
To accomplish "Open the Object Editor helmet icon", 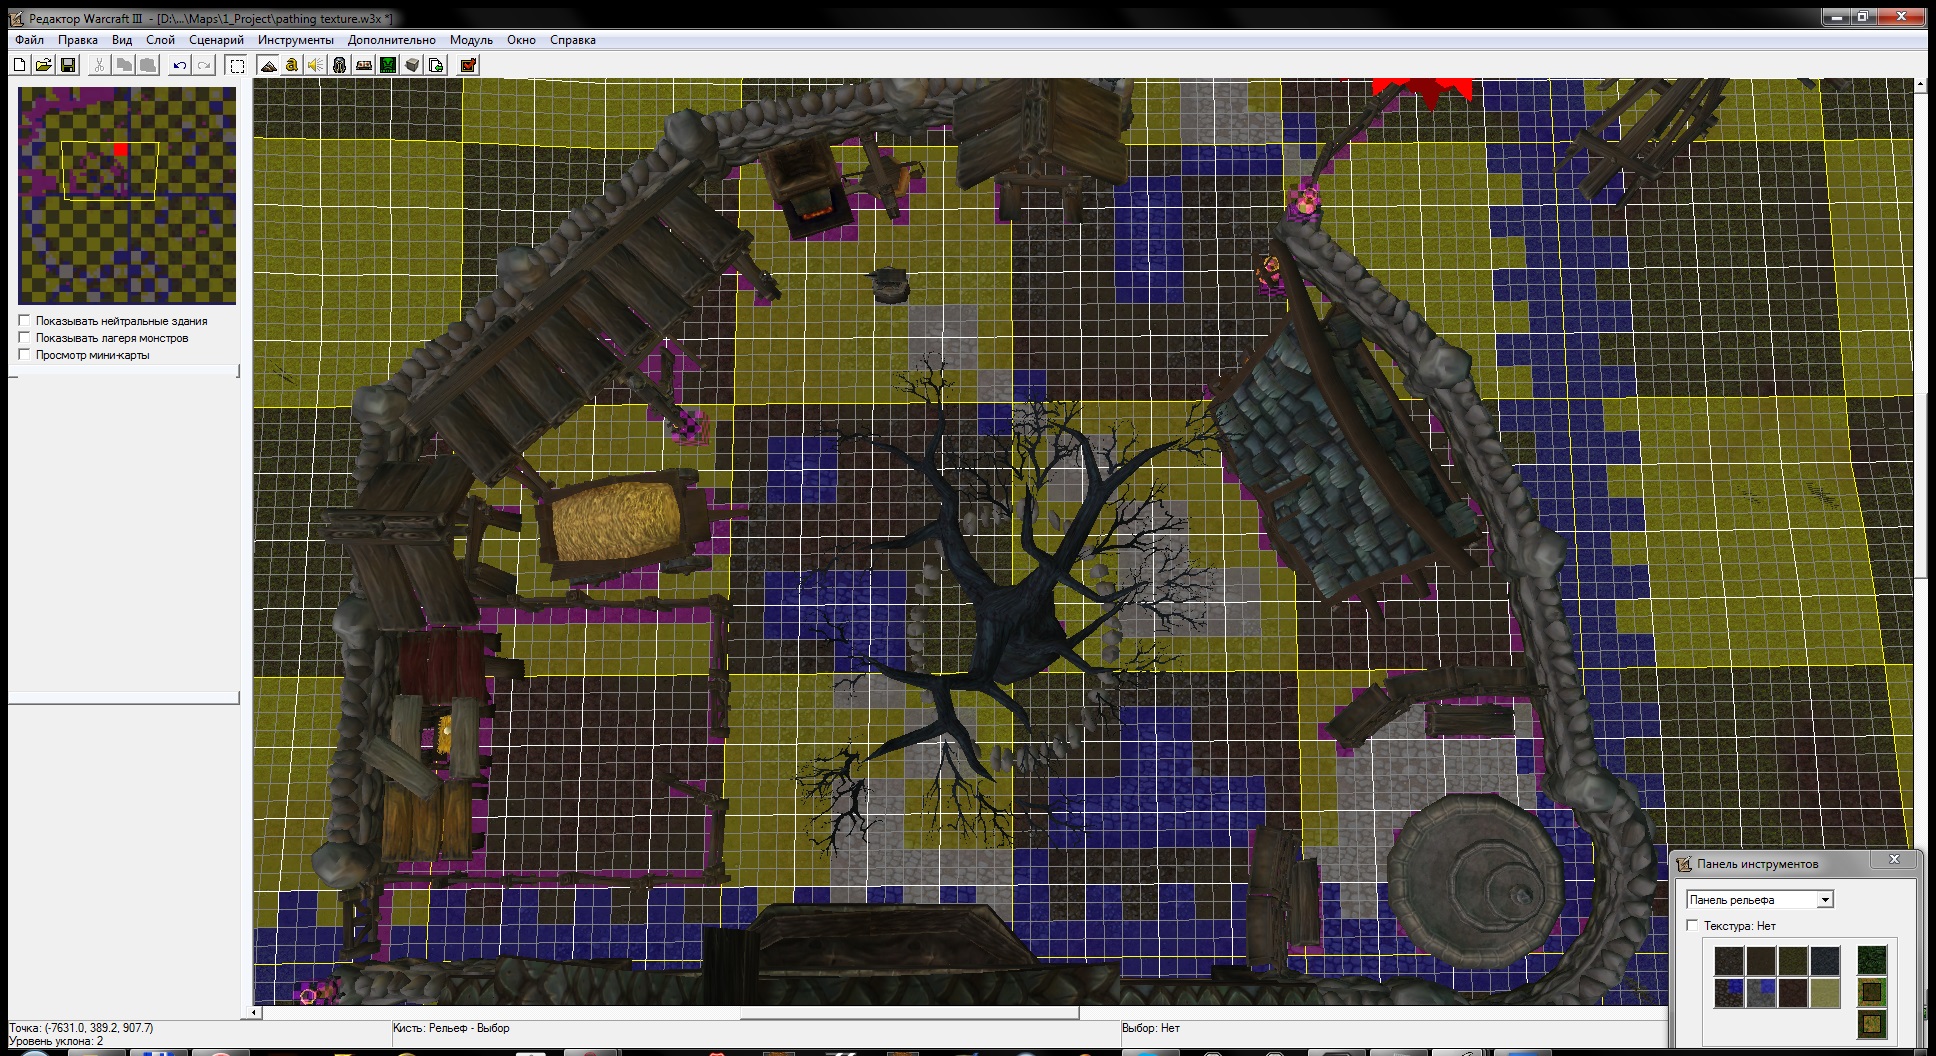I will coord(339,65).
